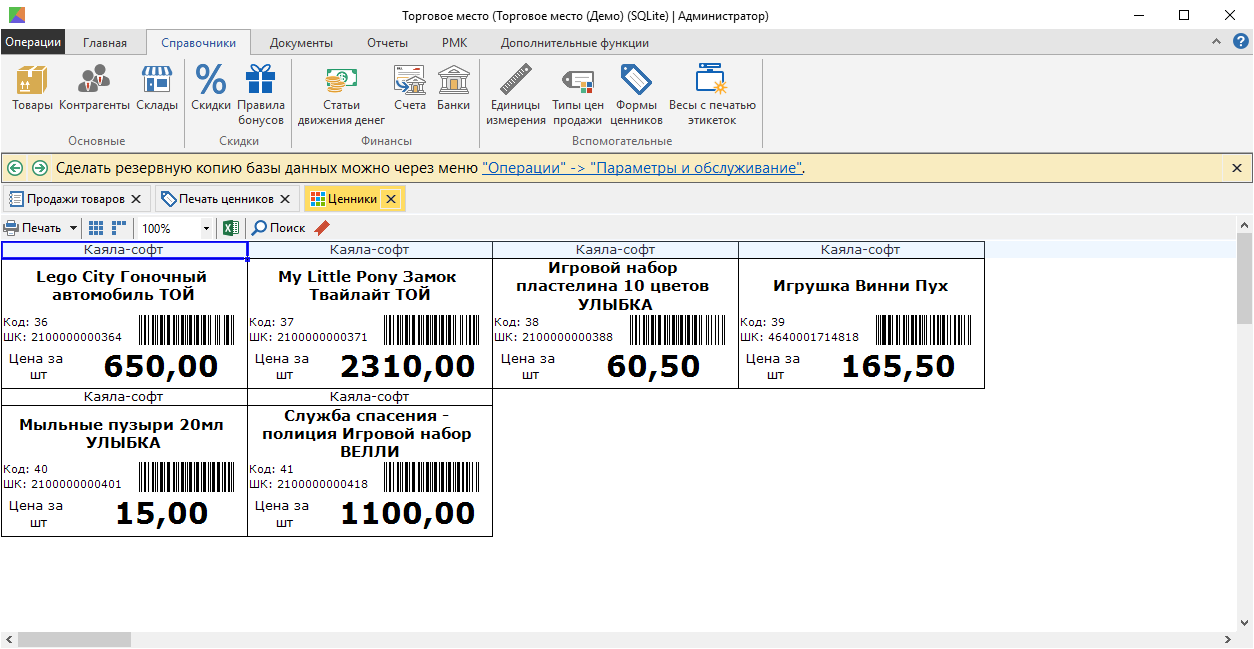The height and width of the screenshot is (649, 1254).
Task: Click the Поиск search button
Action: pyautogui.click(x=279, y=228)
